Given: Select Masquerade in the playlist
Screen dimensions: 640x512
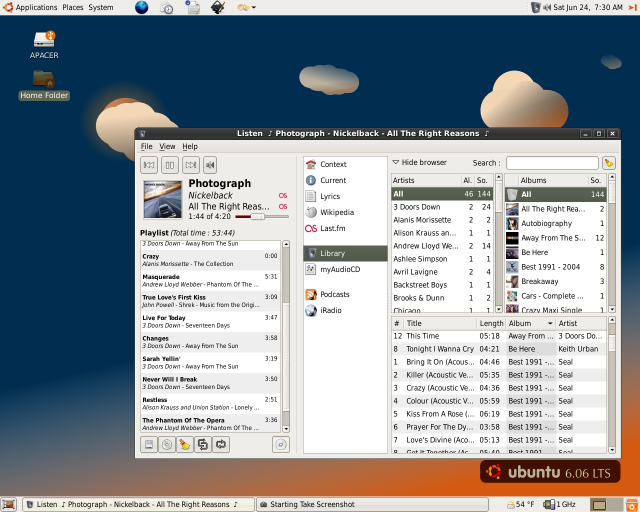Looking at the screenshot, I should click(x=210, y=280).
